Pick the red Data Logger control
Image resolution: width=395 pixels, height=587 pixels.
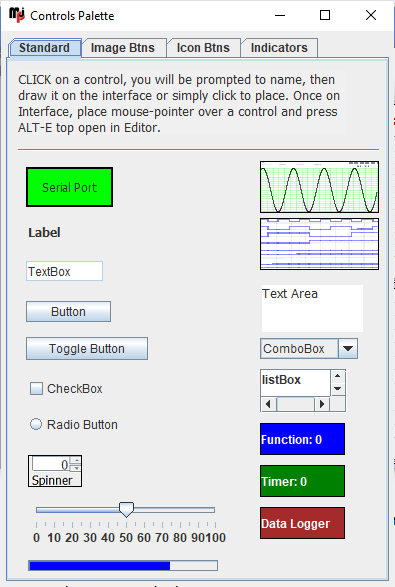302,523
